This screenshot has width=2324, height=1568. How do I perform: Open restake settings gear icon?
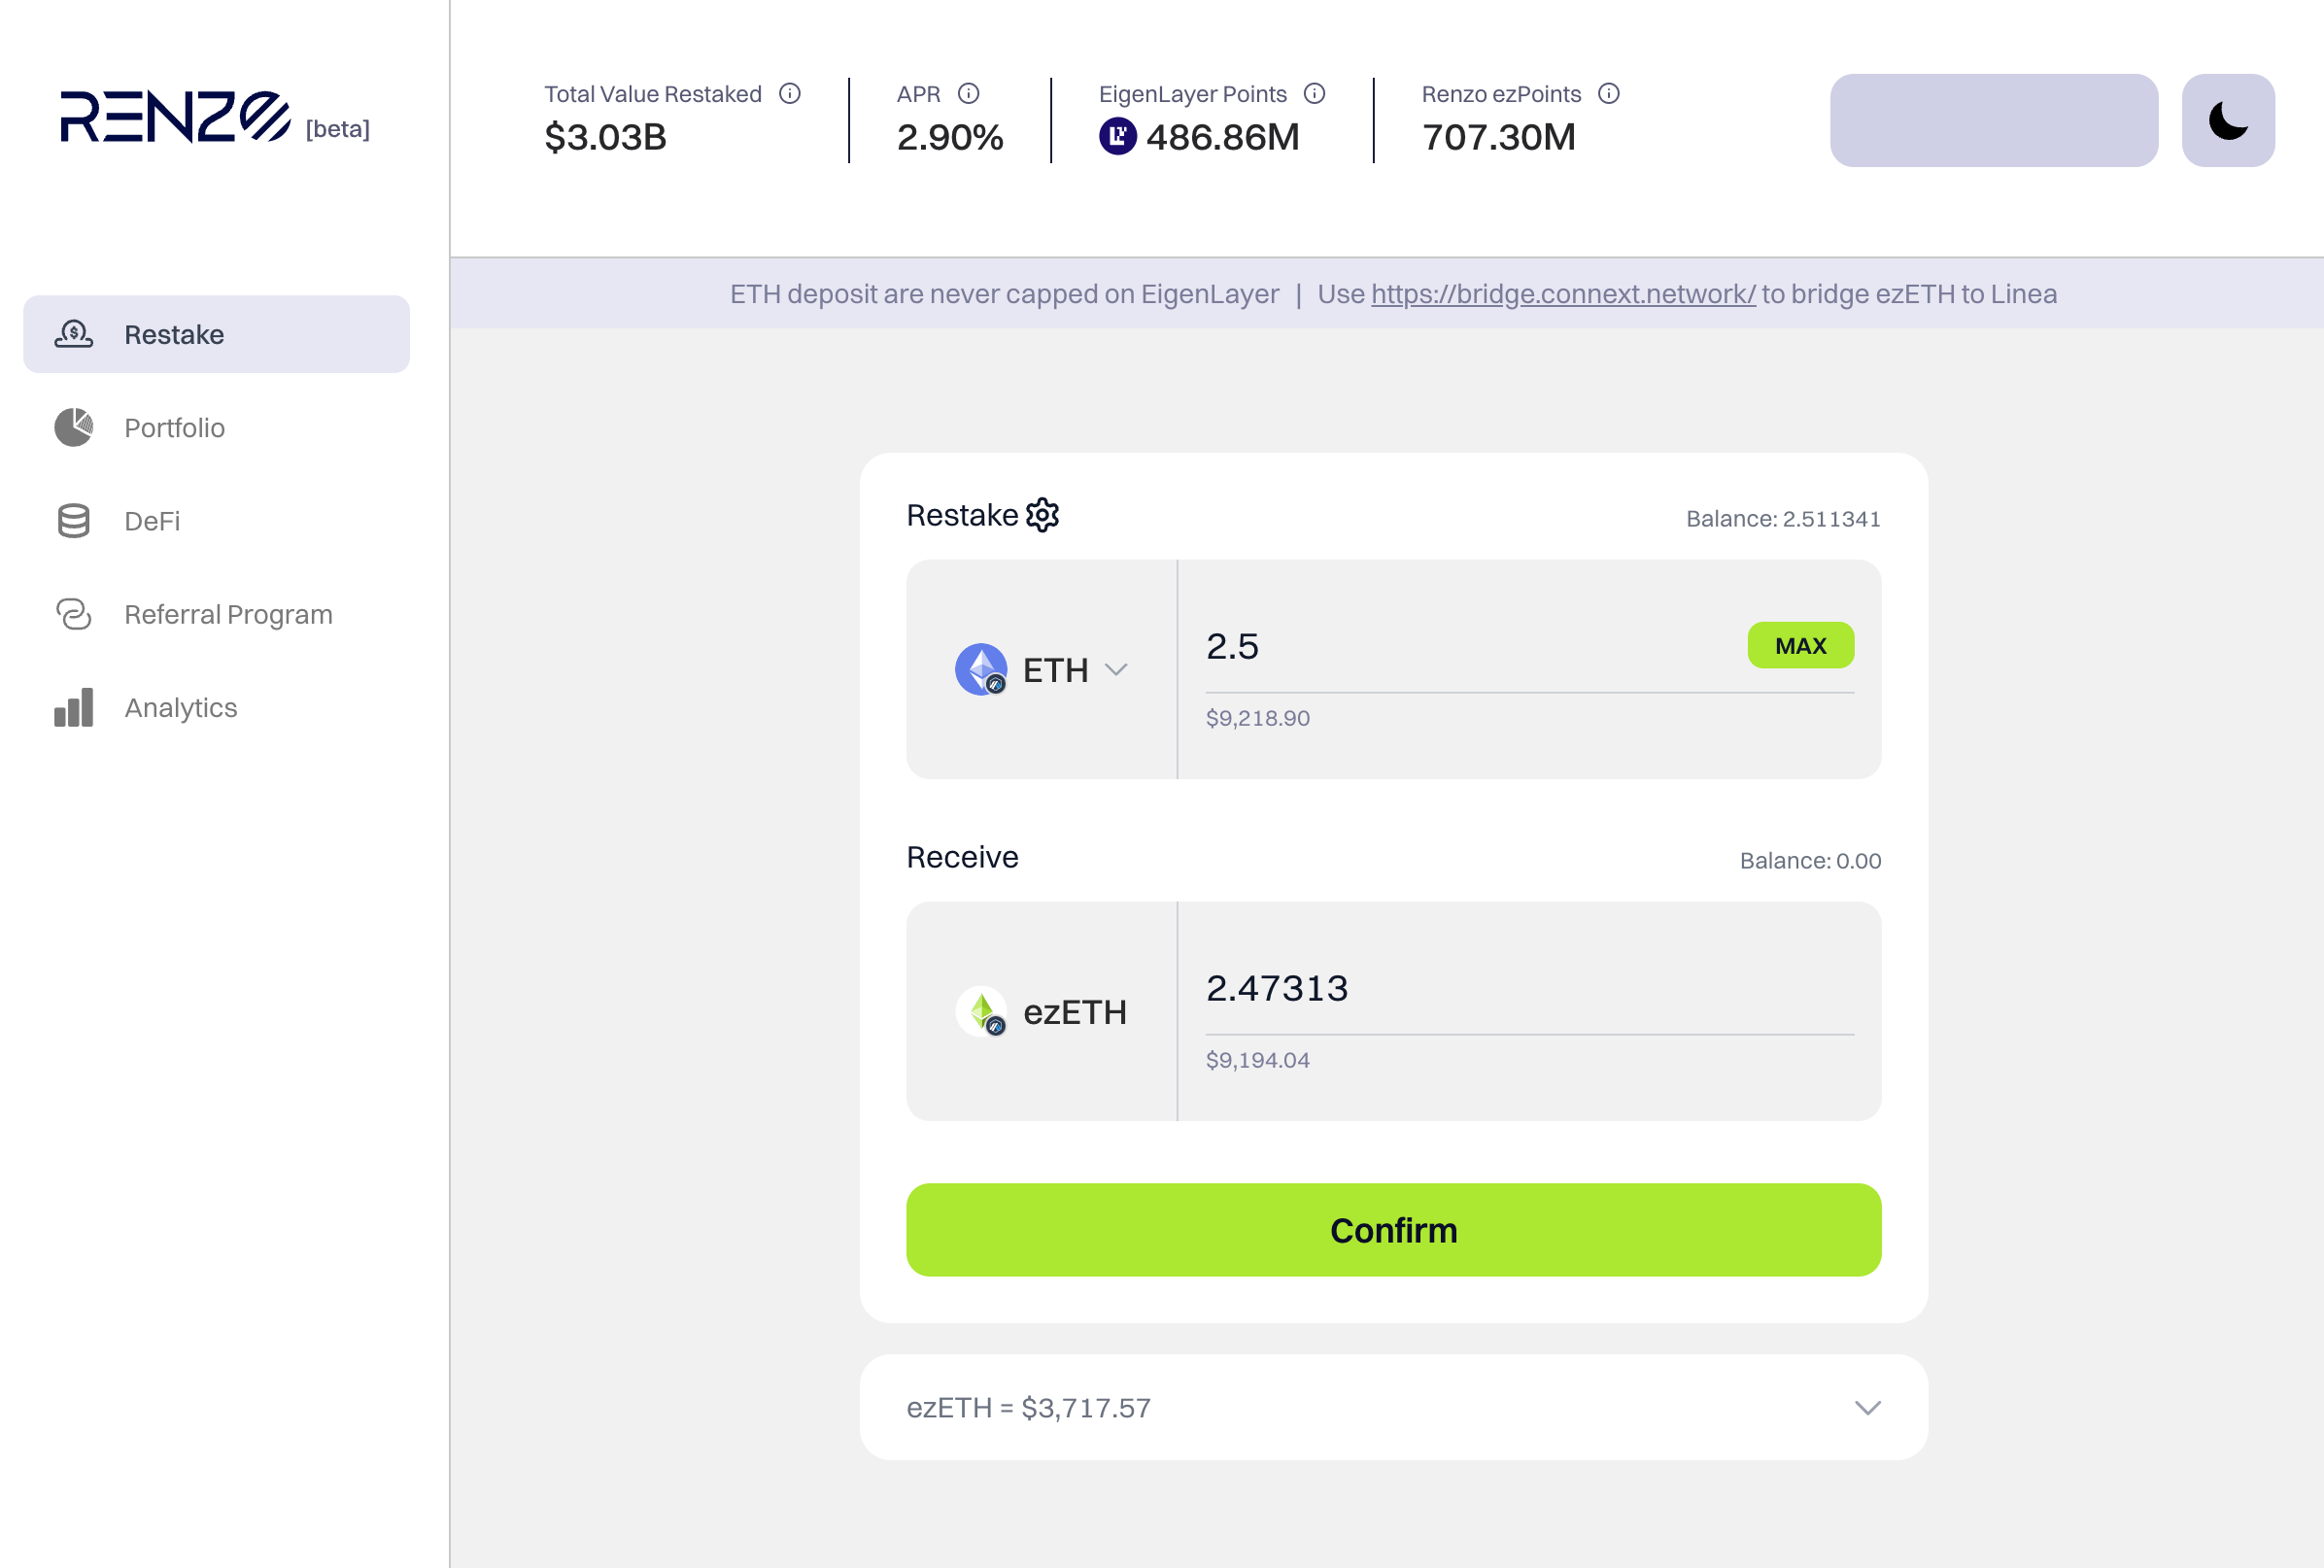tap(1042, 515)
